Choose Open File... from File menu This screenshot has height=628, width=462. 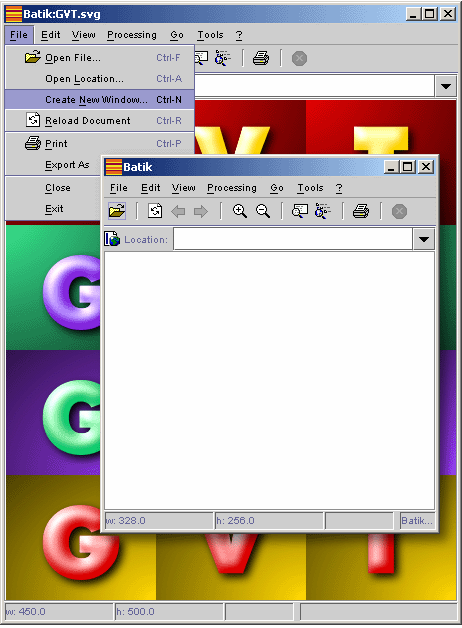[x=100, y=58]
